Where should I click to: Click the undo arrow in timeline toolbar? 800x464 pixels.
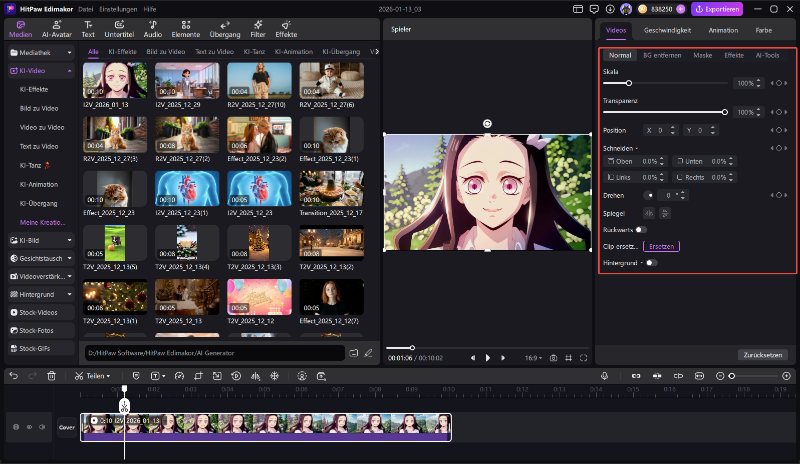click(x=13, y=376)
